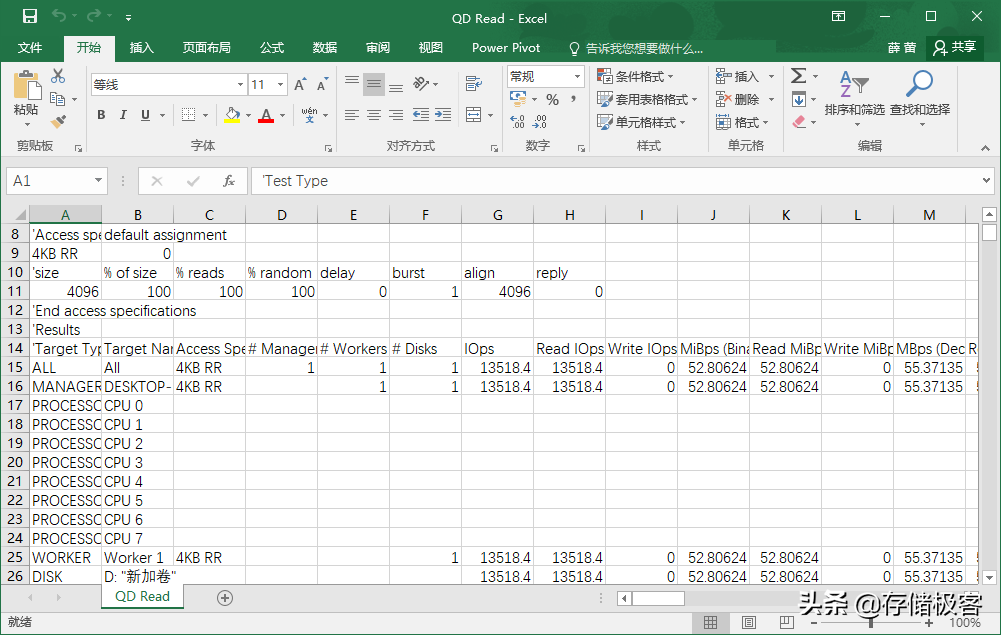Viewport: 1001px width, 635px height.
Task: Open the 插入 ribbon tab
Action: [142, 48]
